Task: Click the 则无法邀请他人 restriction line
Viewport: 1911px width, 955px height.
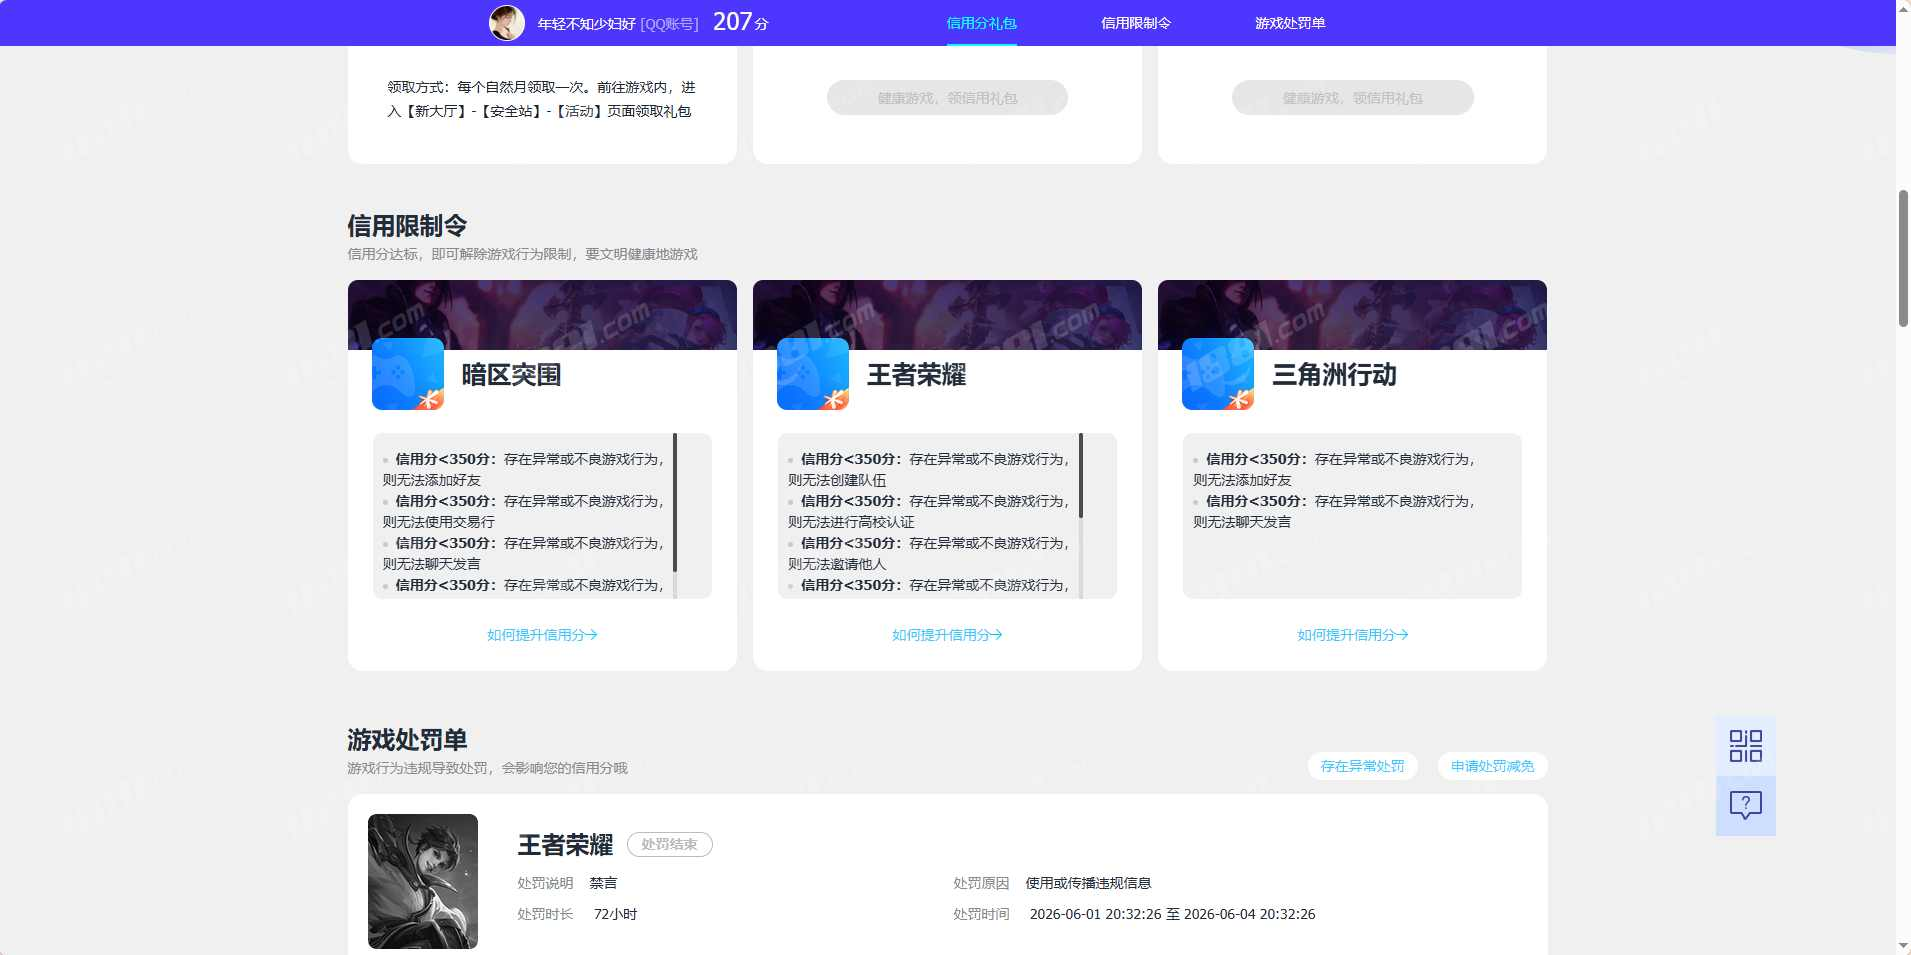Action: coord(836,564)
